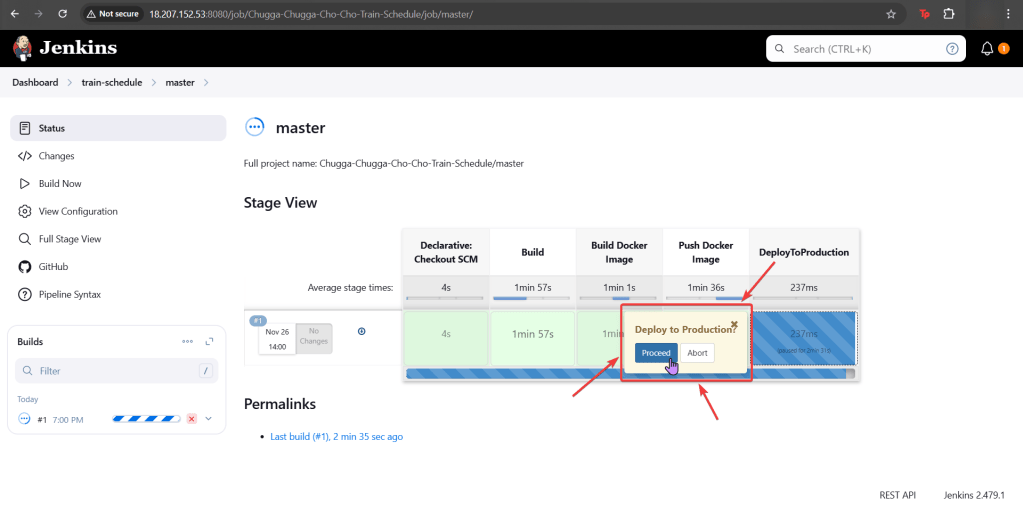
Task: Open View Configuration in the sidebar
Action: click(78, 212)
